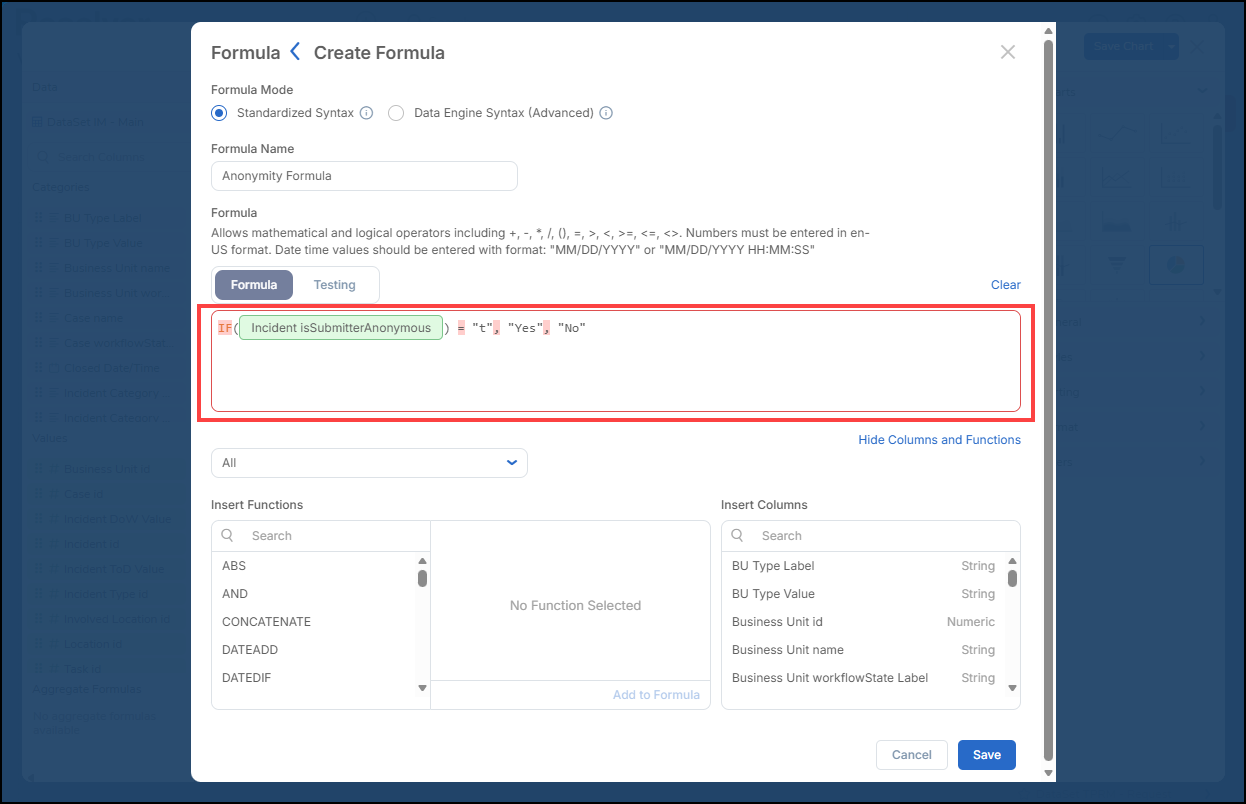Click Hide Columns and Functions link

pos(939,440)
